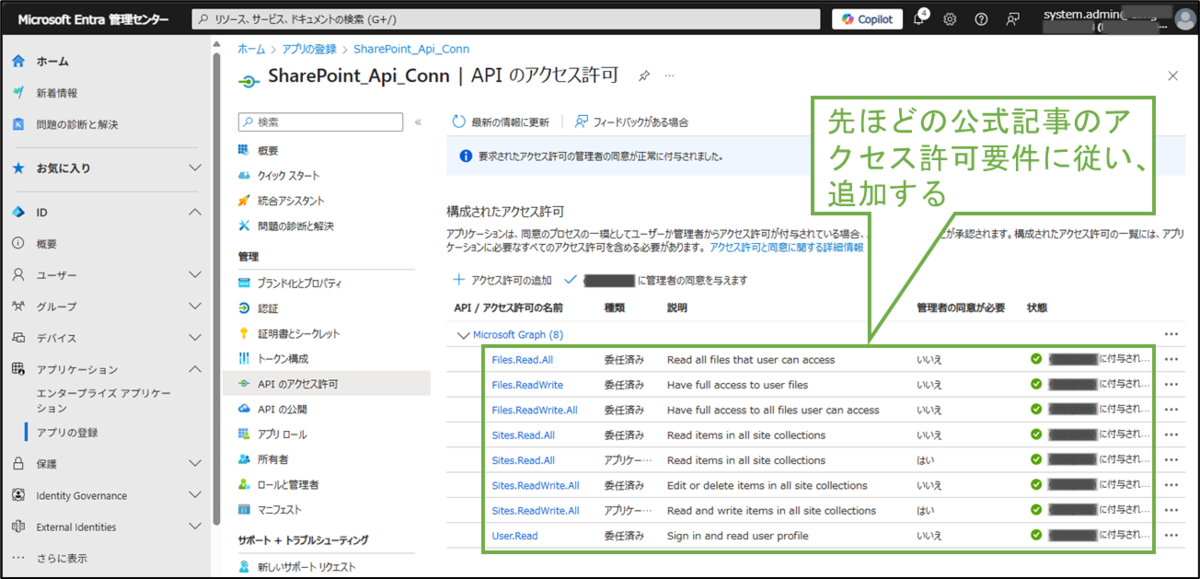The width and height of the screenshot is (1200, 579).
Task: Collapse the Microsoft Graph (8) group
Action: coord(462,335)
